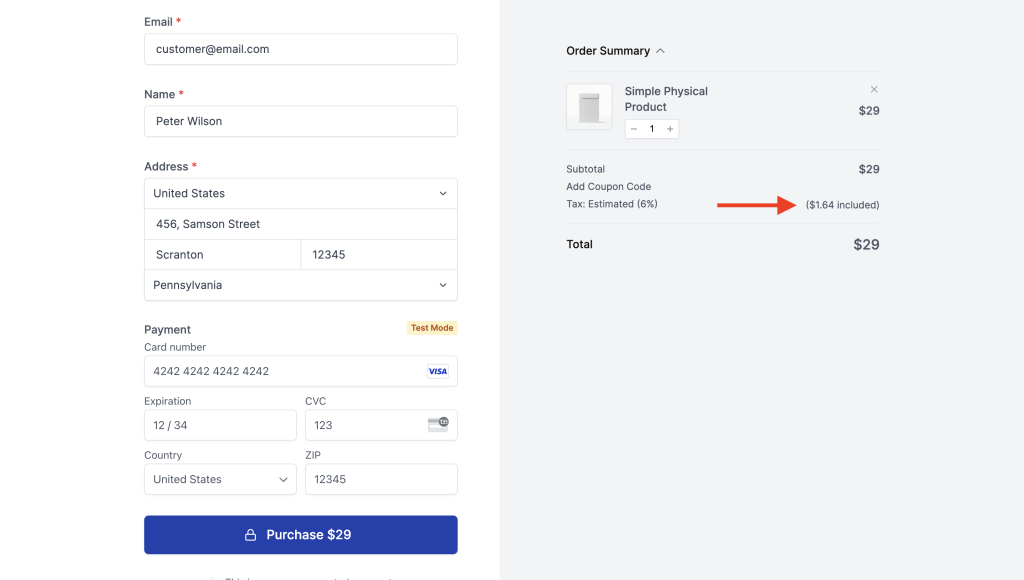
Task: Select the Expiration date field
Action: tap(219, 425)
